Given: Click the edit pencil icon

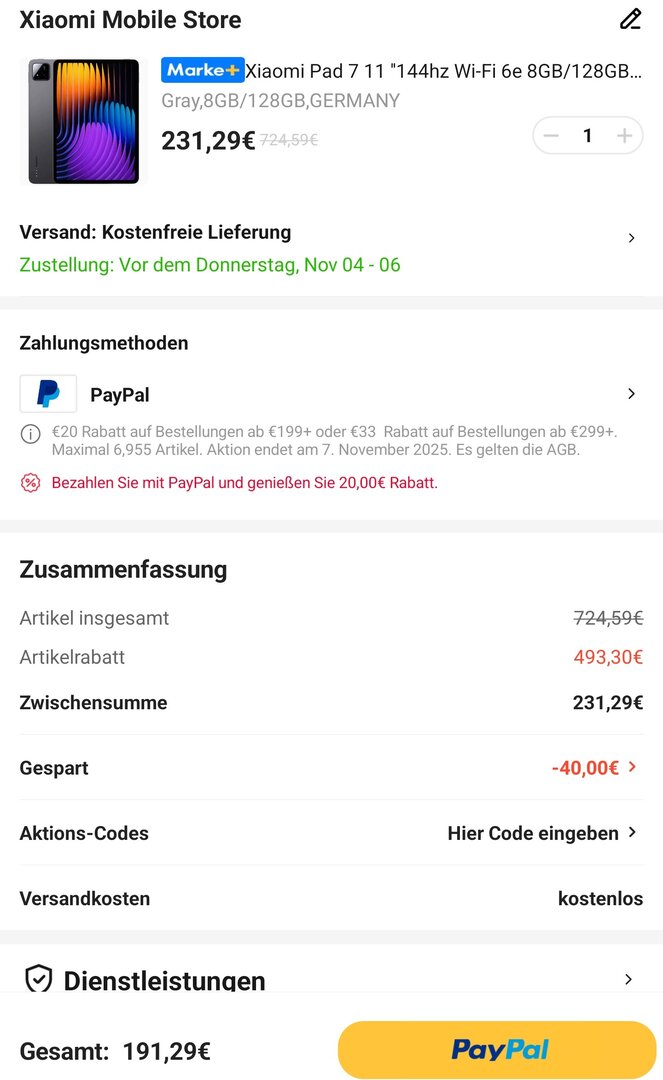Looking at the screenshot, I should 630,19.
